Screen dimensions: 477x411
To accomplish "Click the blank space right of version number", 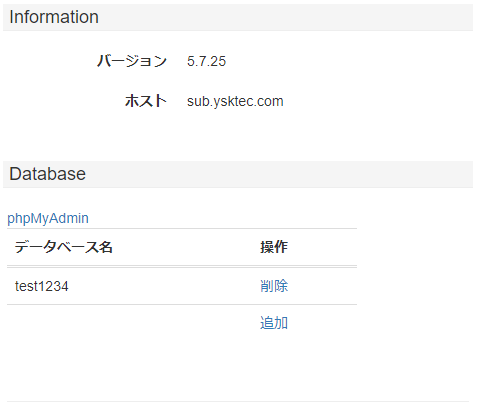I will pyautogui.click(x=350, y=61).
